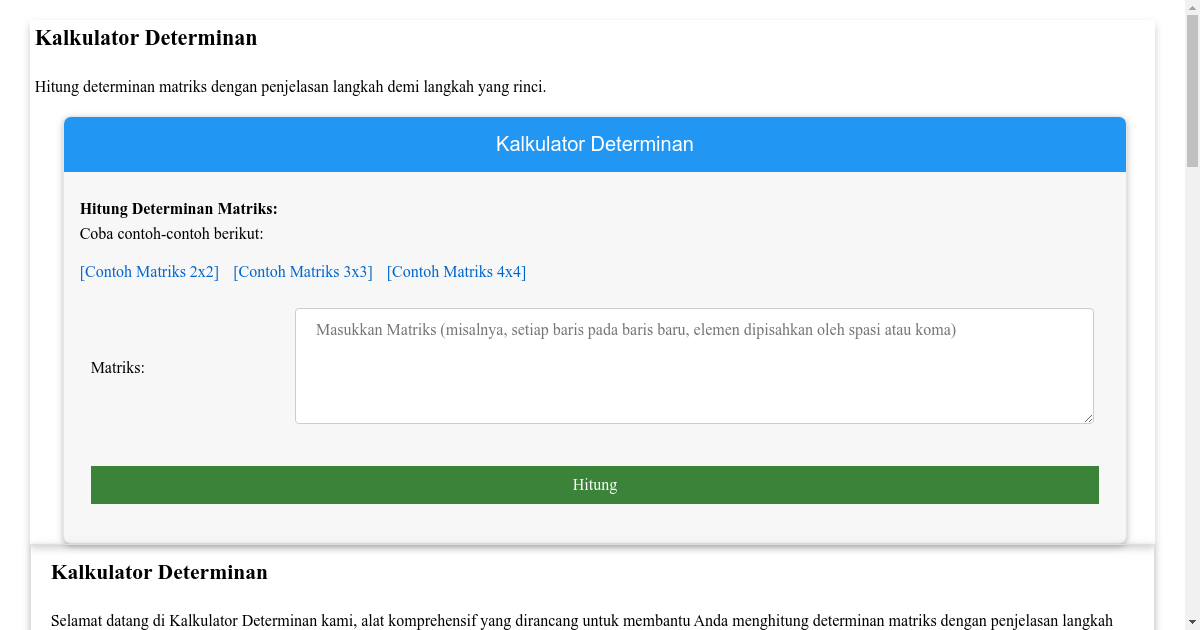The height and width of the screenshot is (630, 1200).
Task: Click the Matriks field label
Action: pyautogui.click(x=118, y=367)
